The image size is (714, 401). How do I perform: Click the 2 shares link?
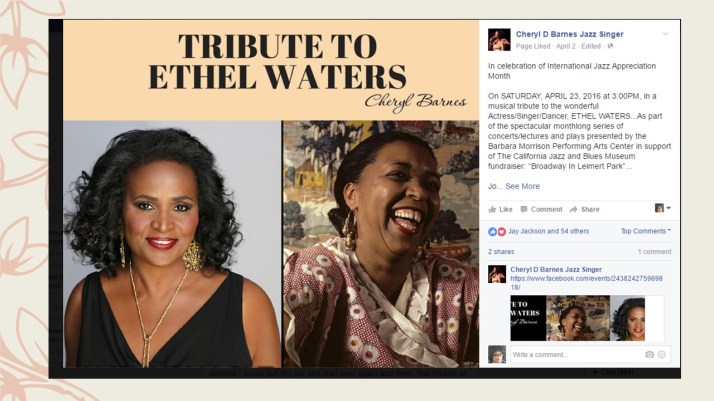tap(501, 252)
